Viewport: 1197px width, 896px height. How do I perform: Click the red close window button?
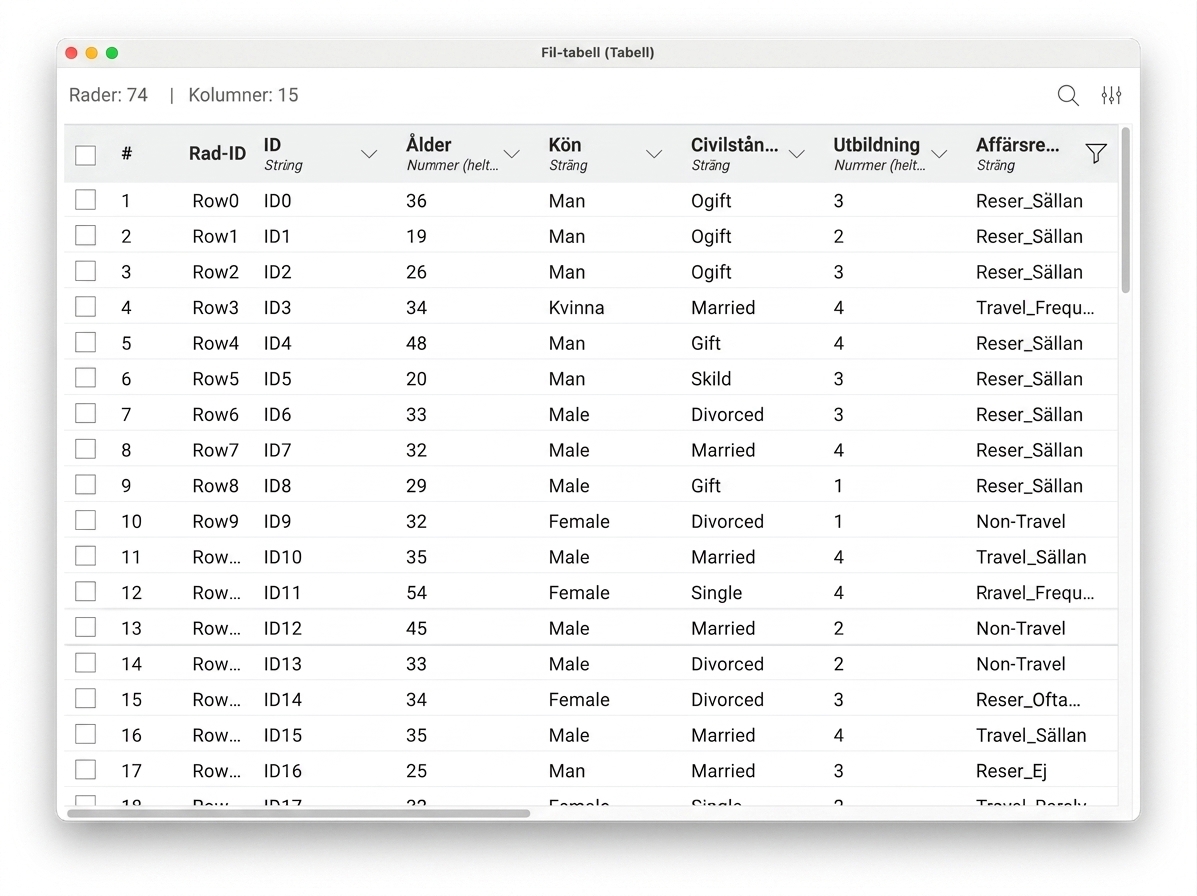(72, 53)
